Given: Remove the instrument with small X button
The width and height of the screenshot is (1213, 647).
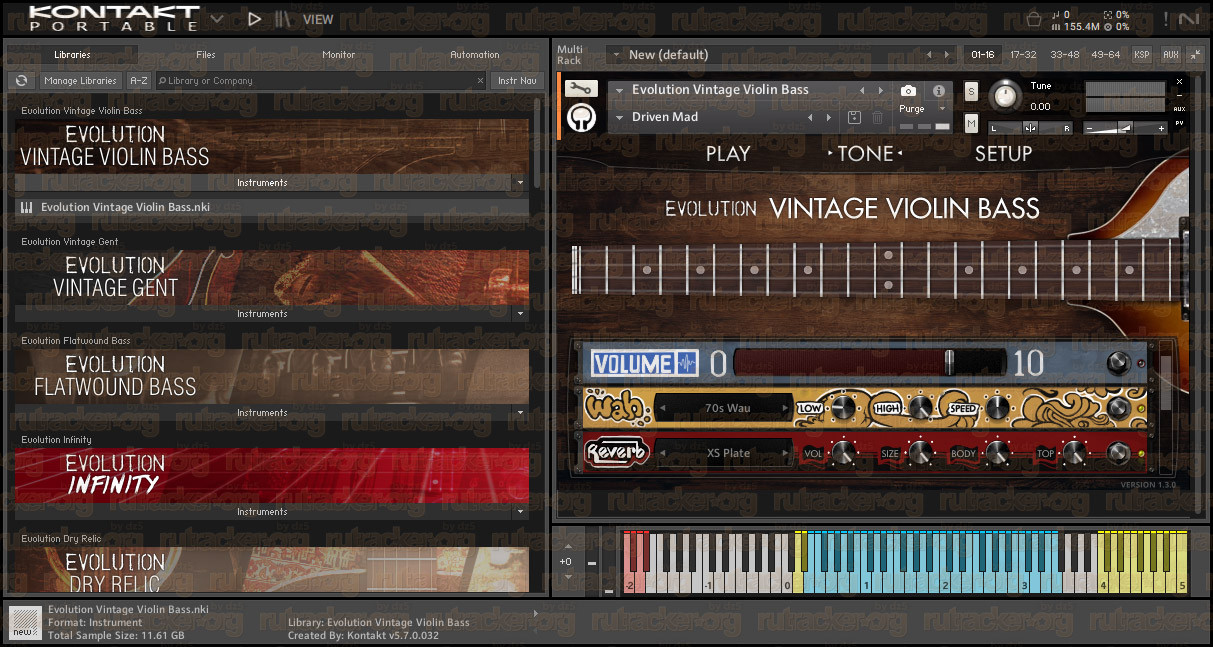Looking at the screenshot, I should (1180, 81).
